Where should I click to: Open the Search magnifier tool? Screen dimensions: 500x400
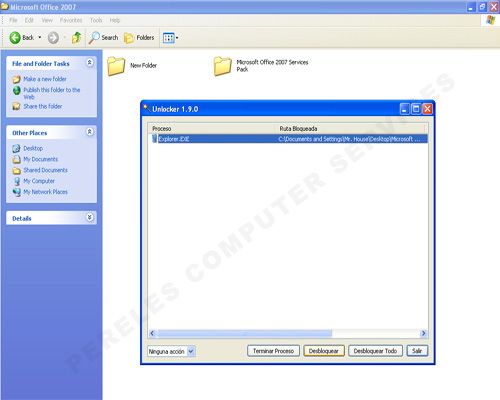tap(103, 38)
